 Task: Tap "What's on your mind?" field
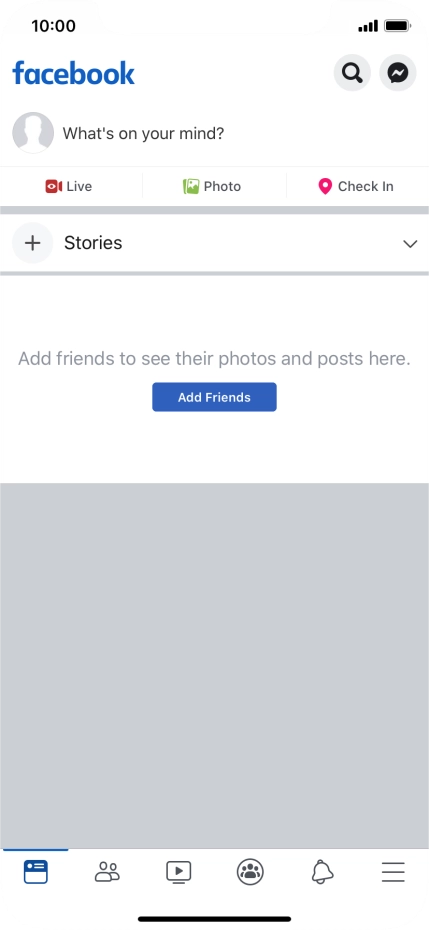pos(144,133)
